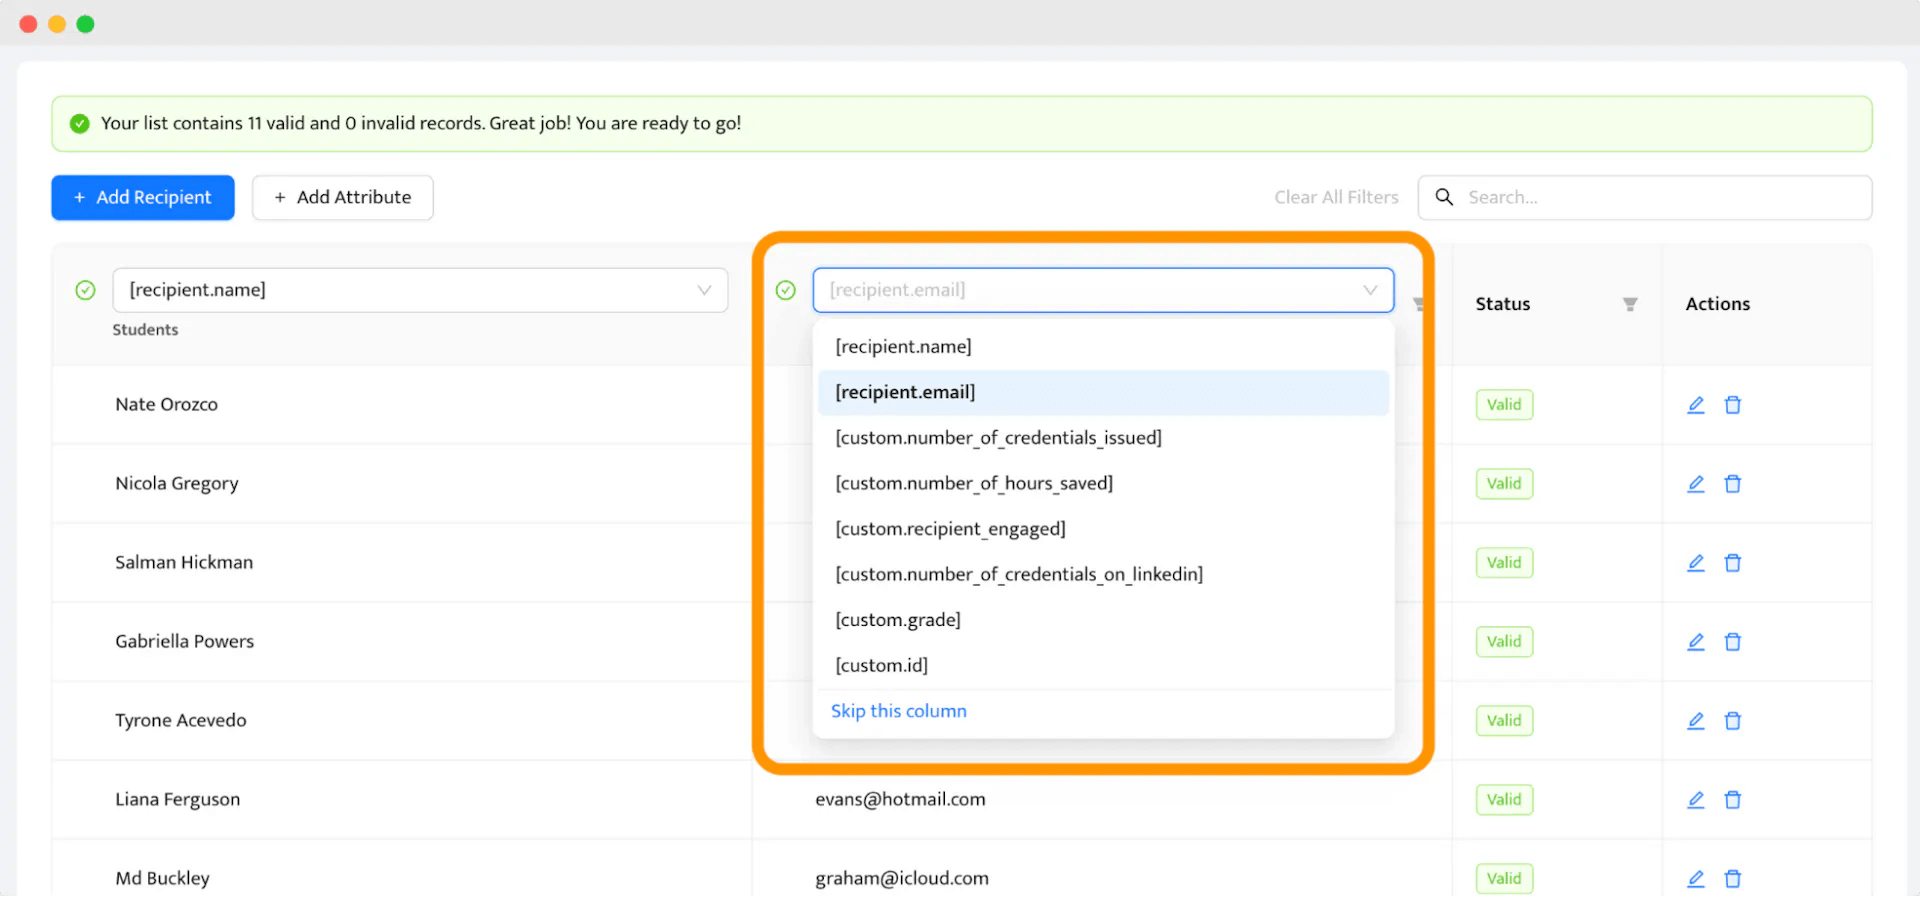Pick [custom.number_of_credentials_issued] option
Viewport: 1920px width, 897px height.
1103,438
